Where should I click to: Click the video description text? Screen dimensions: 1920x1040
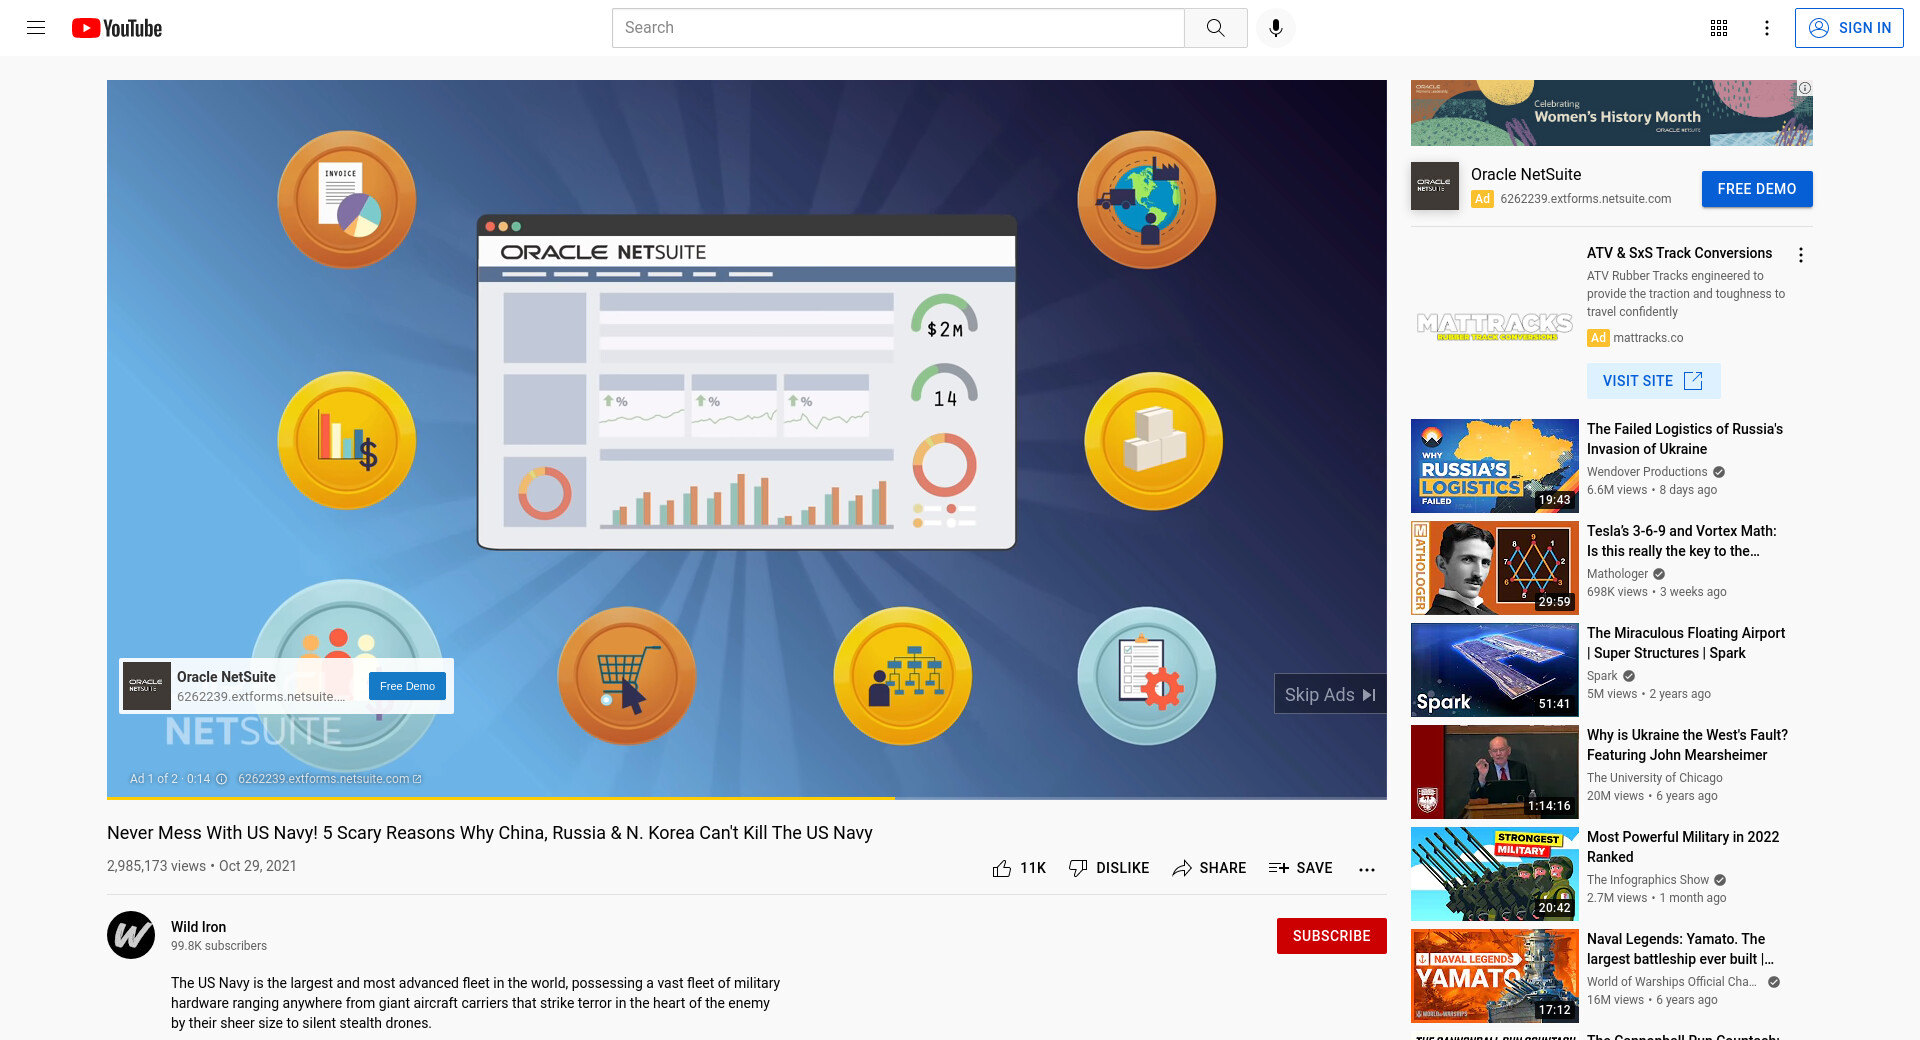click(x=475, y=1003)
